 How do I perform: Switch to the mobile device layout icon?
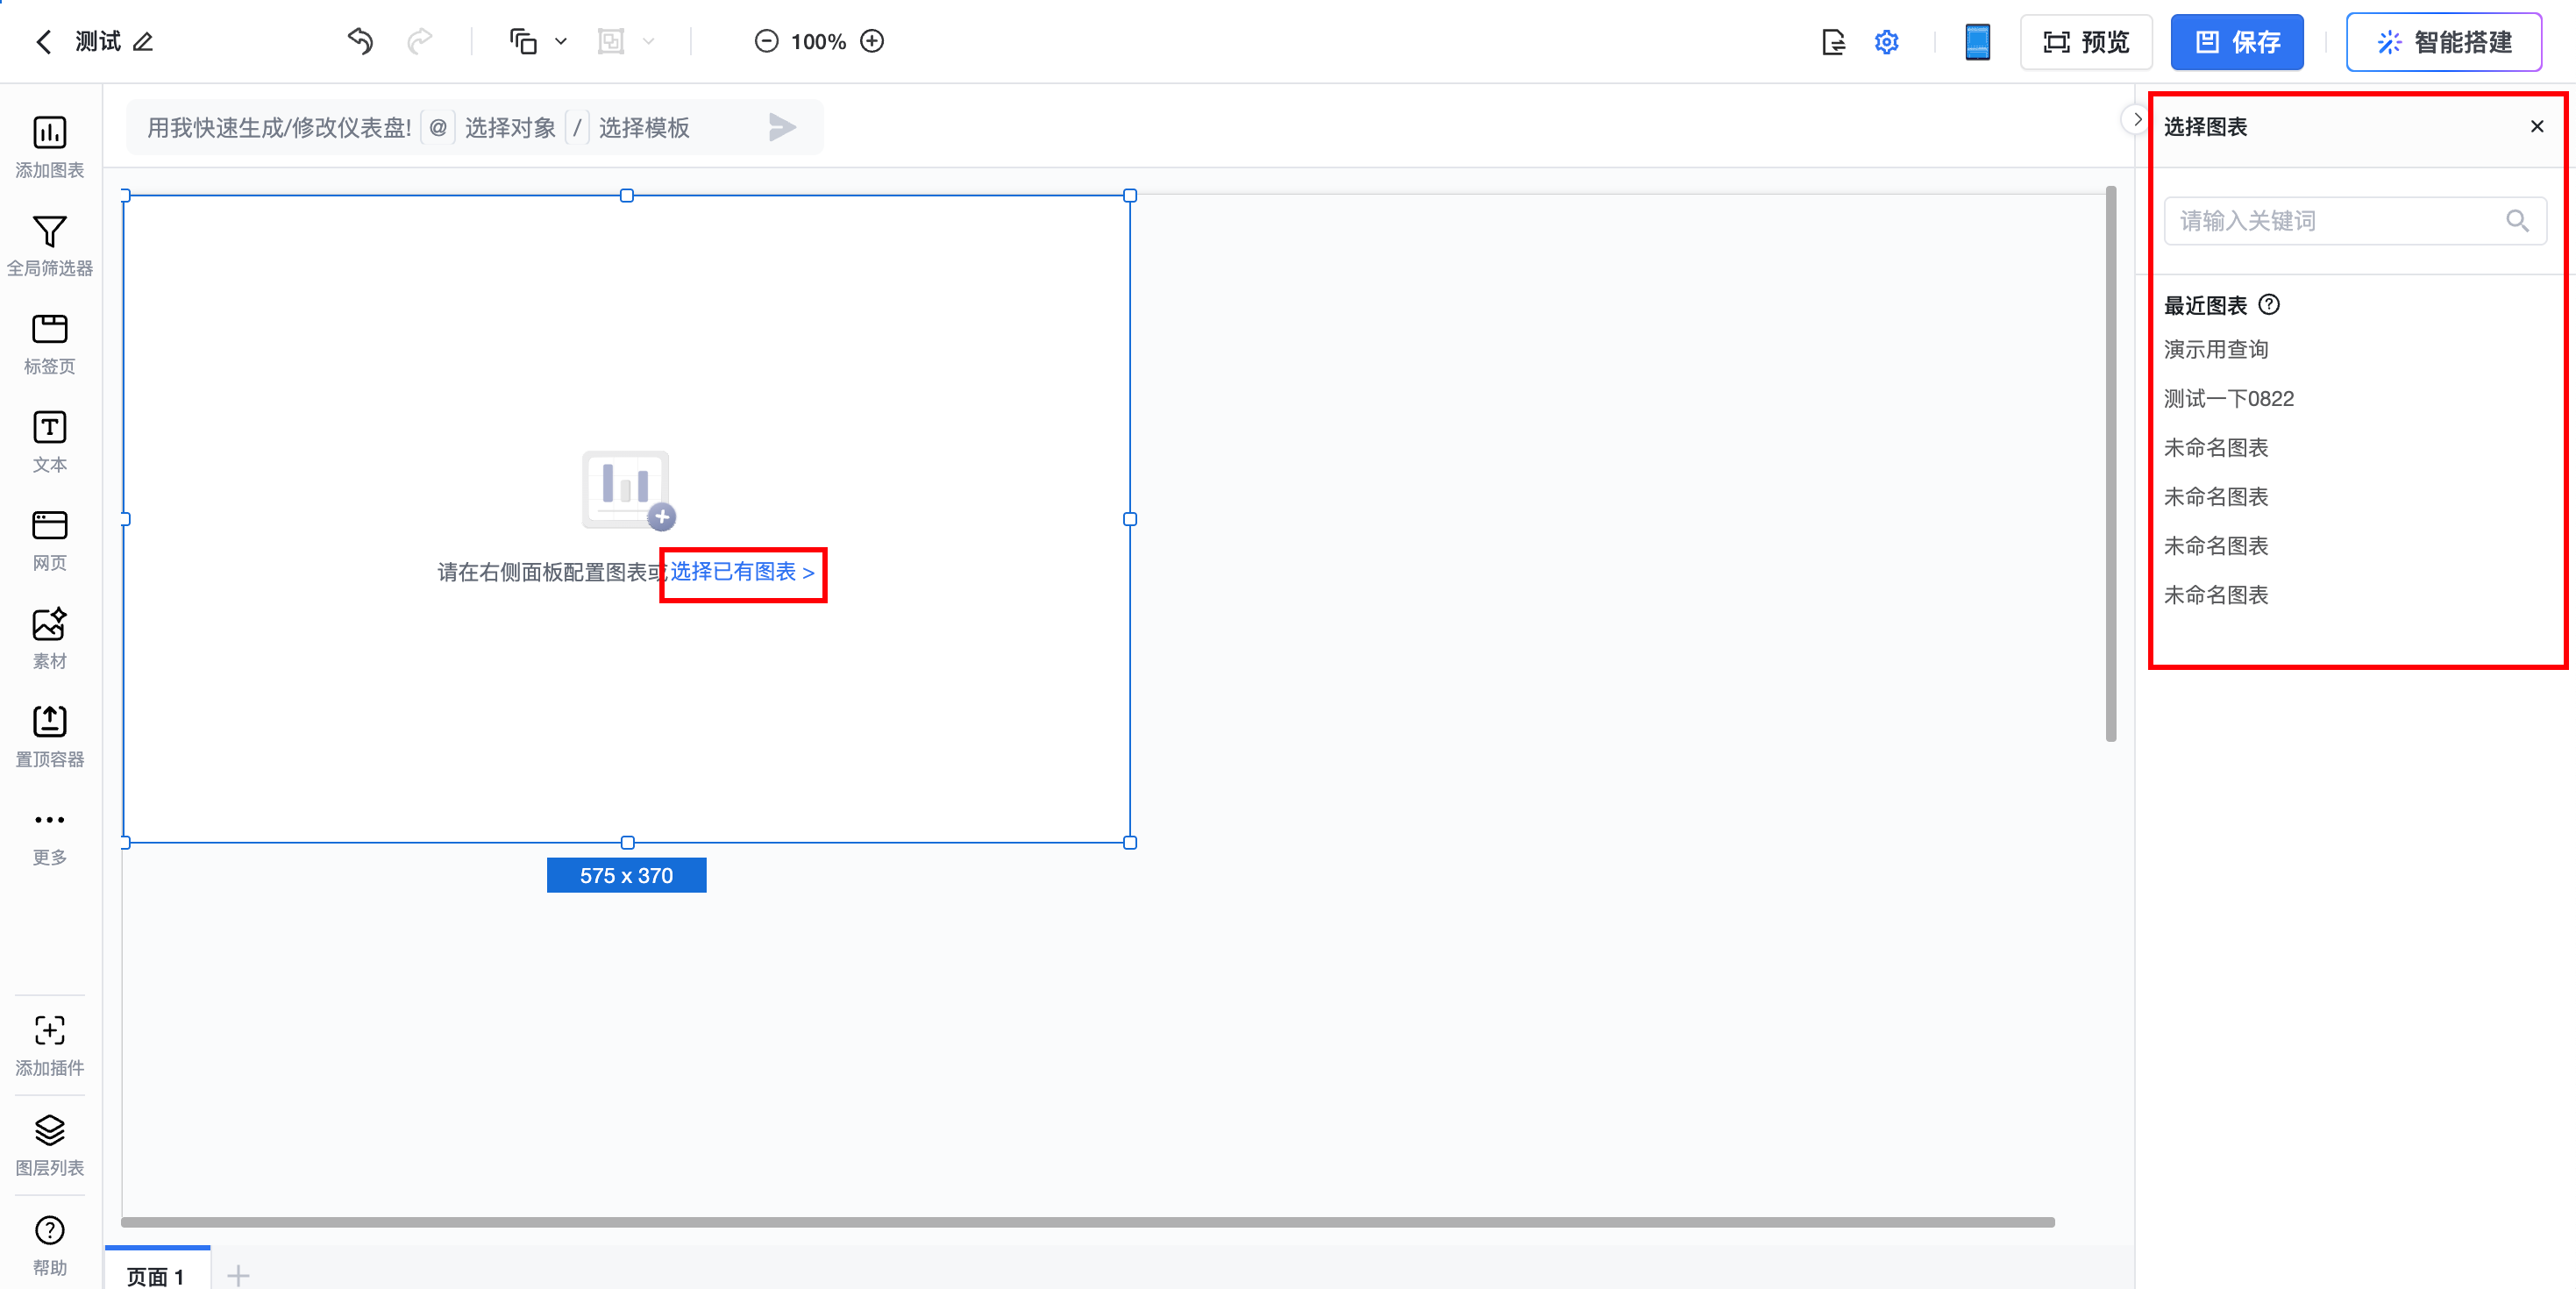(x=1976, y=42)
